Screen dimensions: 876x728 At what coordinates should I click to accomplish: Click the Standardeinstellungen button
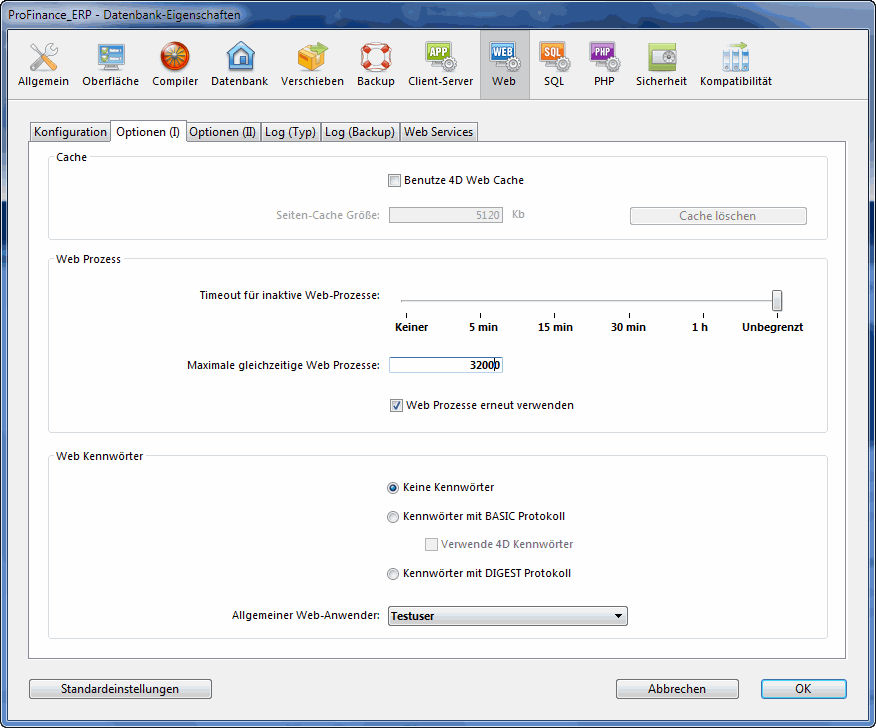(x=120, y=689)
